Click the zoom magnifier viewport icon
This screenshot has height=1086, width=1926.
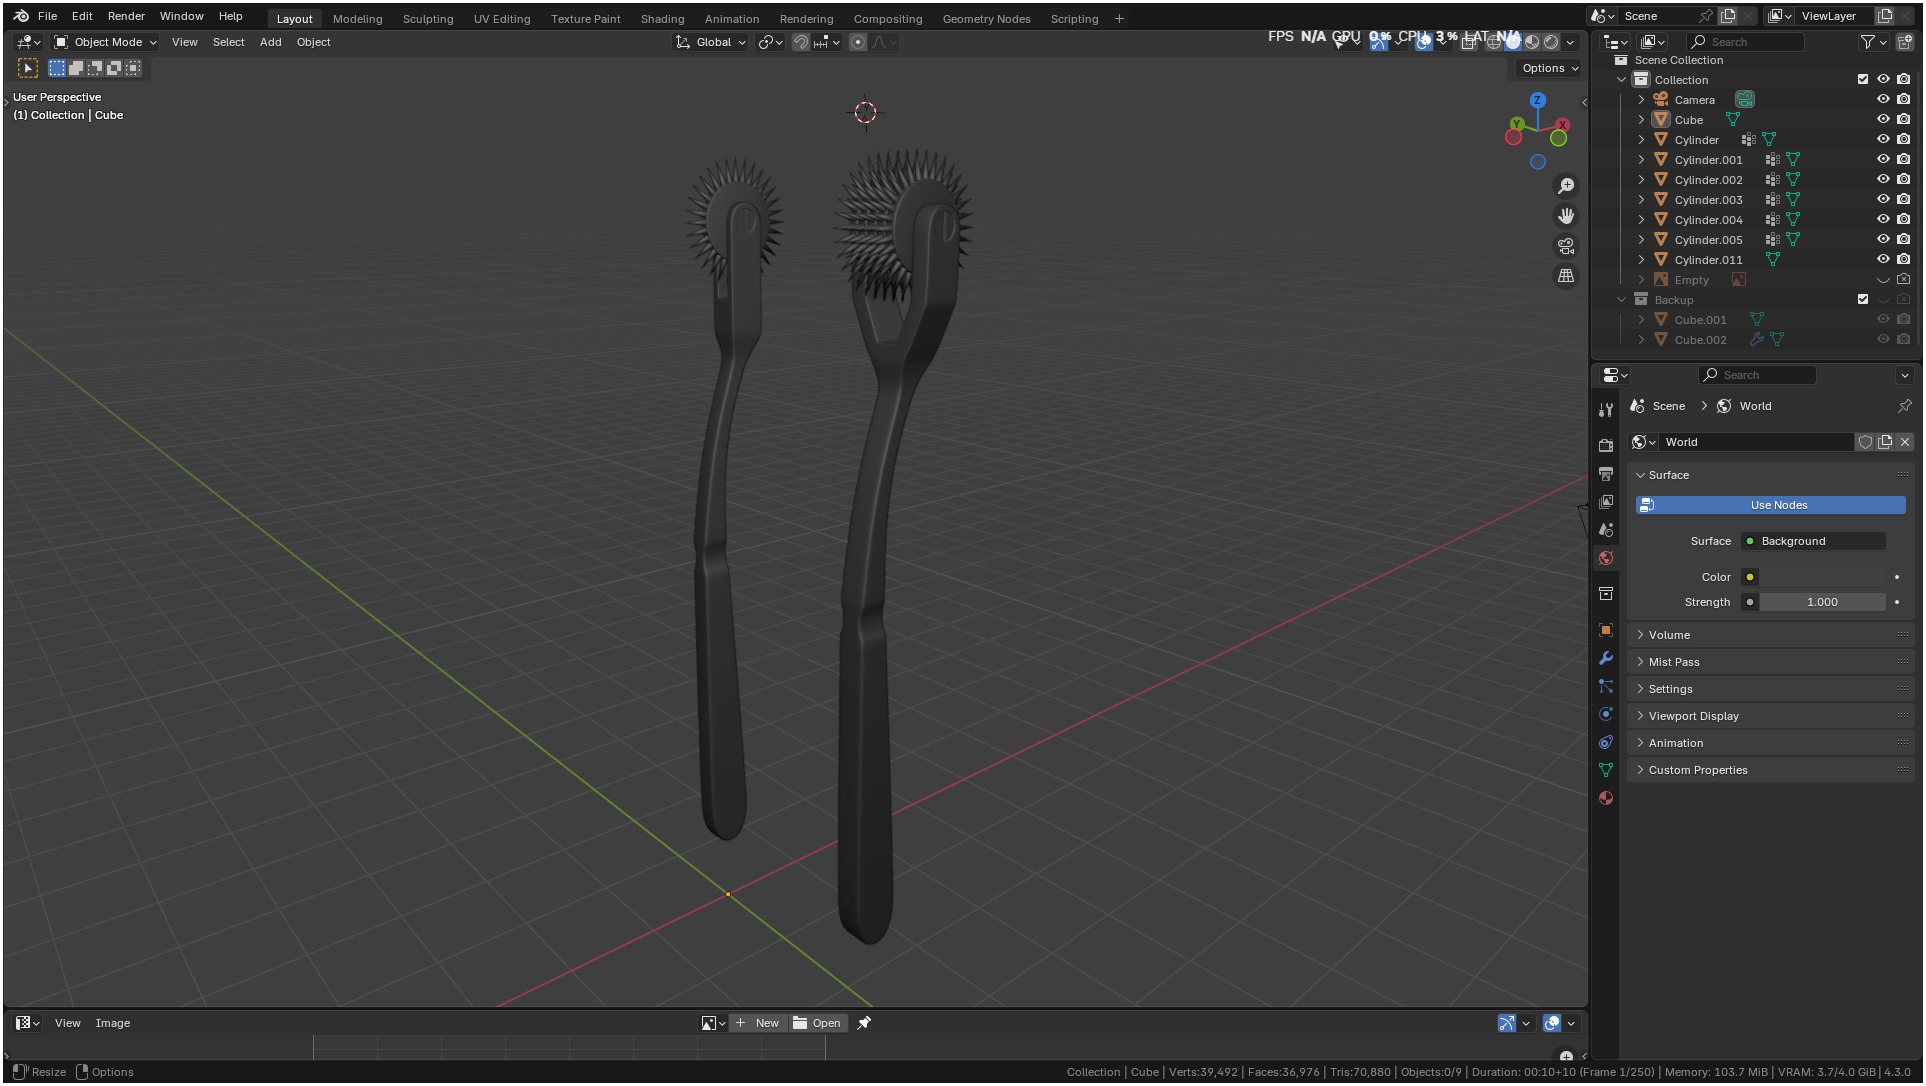[x=1566, y=186]
